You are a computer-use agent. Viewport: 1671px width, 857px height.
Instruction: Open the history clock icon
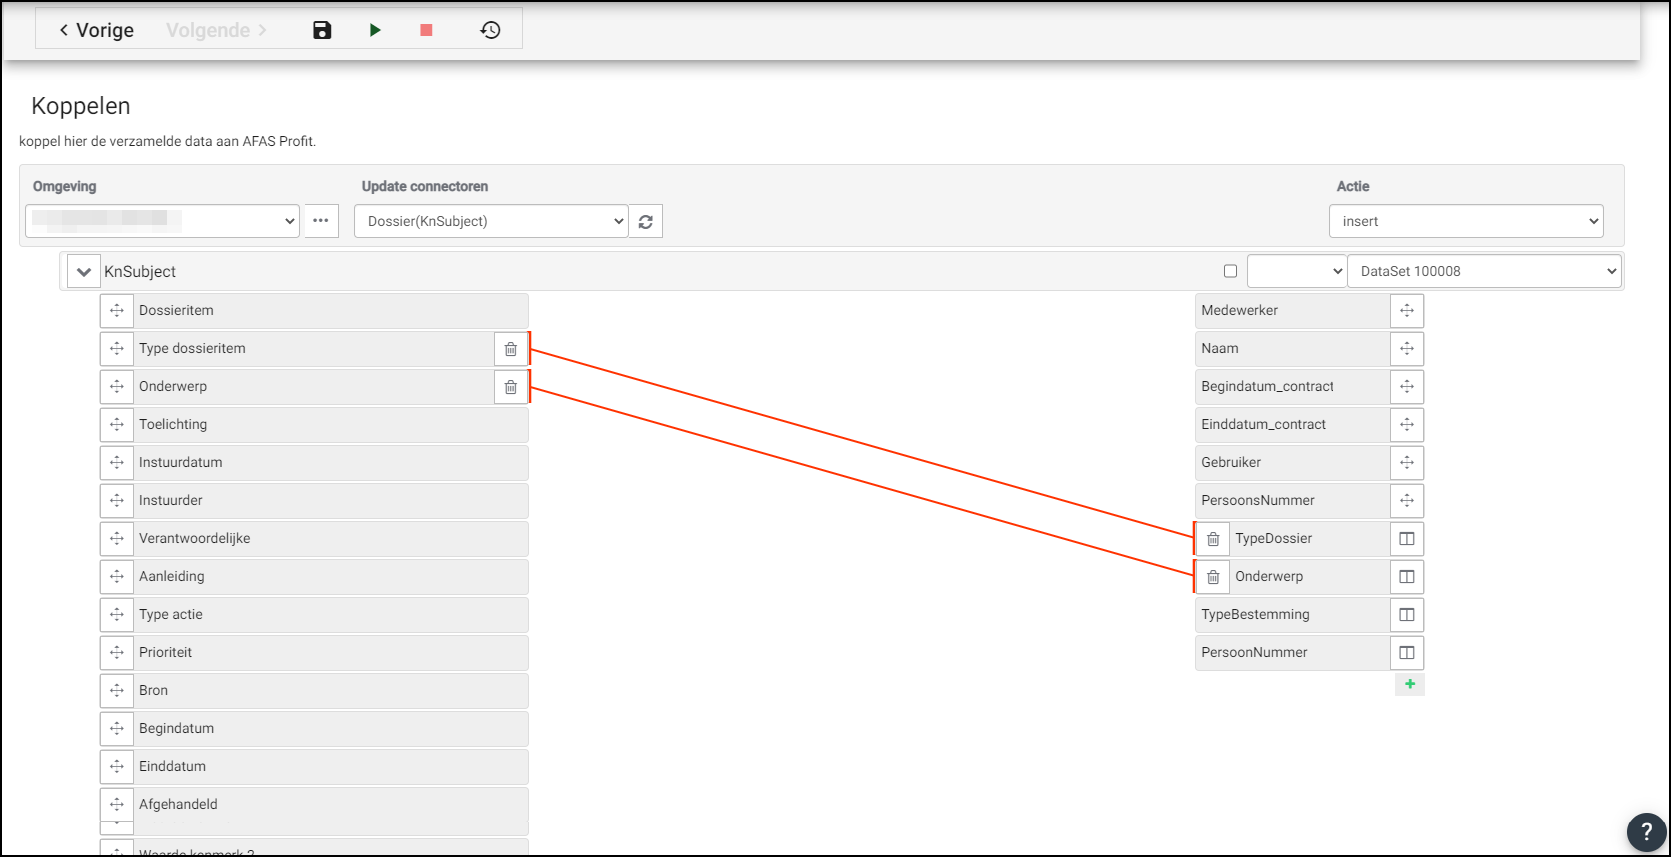point(490,30)
